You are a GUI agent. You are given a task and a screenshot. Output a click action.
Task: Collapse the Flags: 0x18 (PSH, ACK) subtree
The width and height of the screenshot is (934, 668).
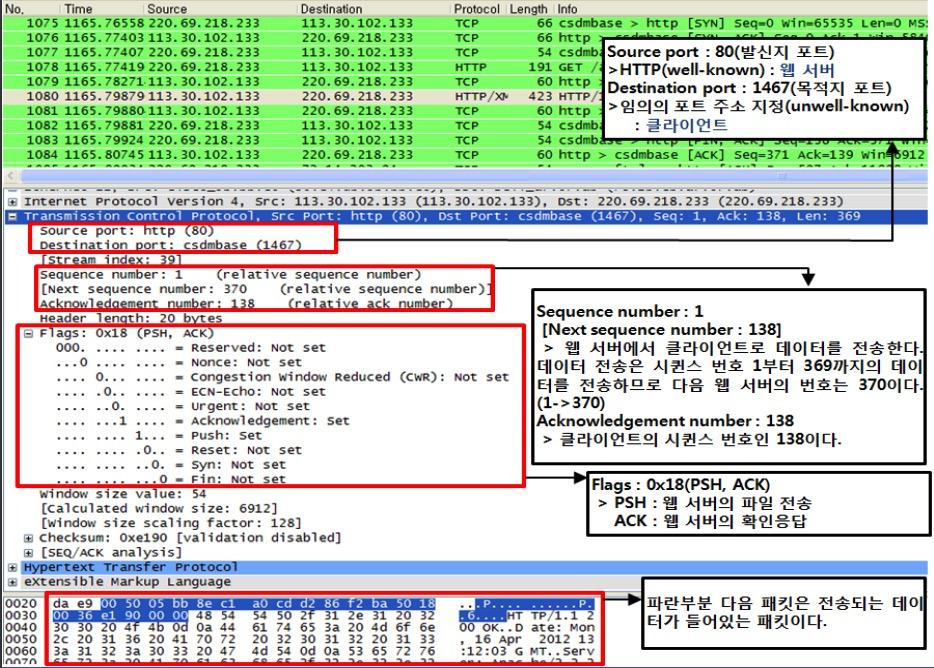[28, 334]
